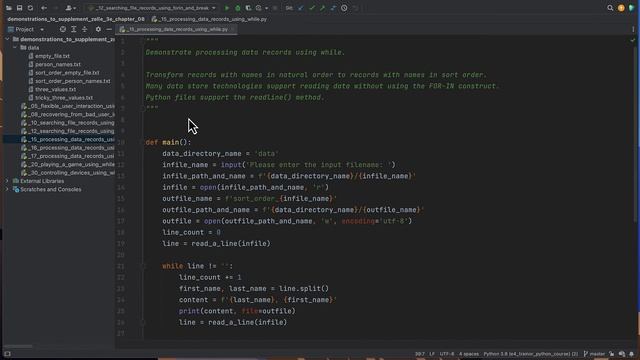Click the orange IDE updates icon

pyautogui.click(x=621, y=8)
